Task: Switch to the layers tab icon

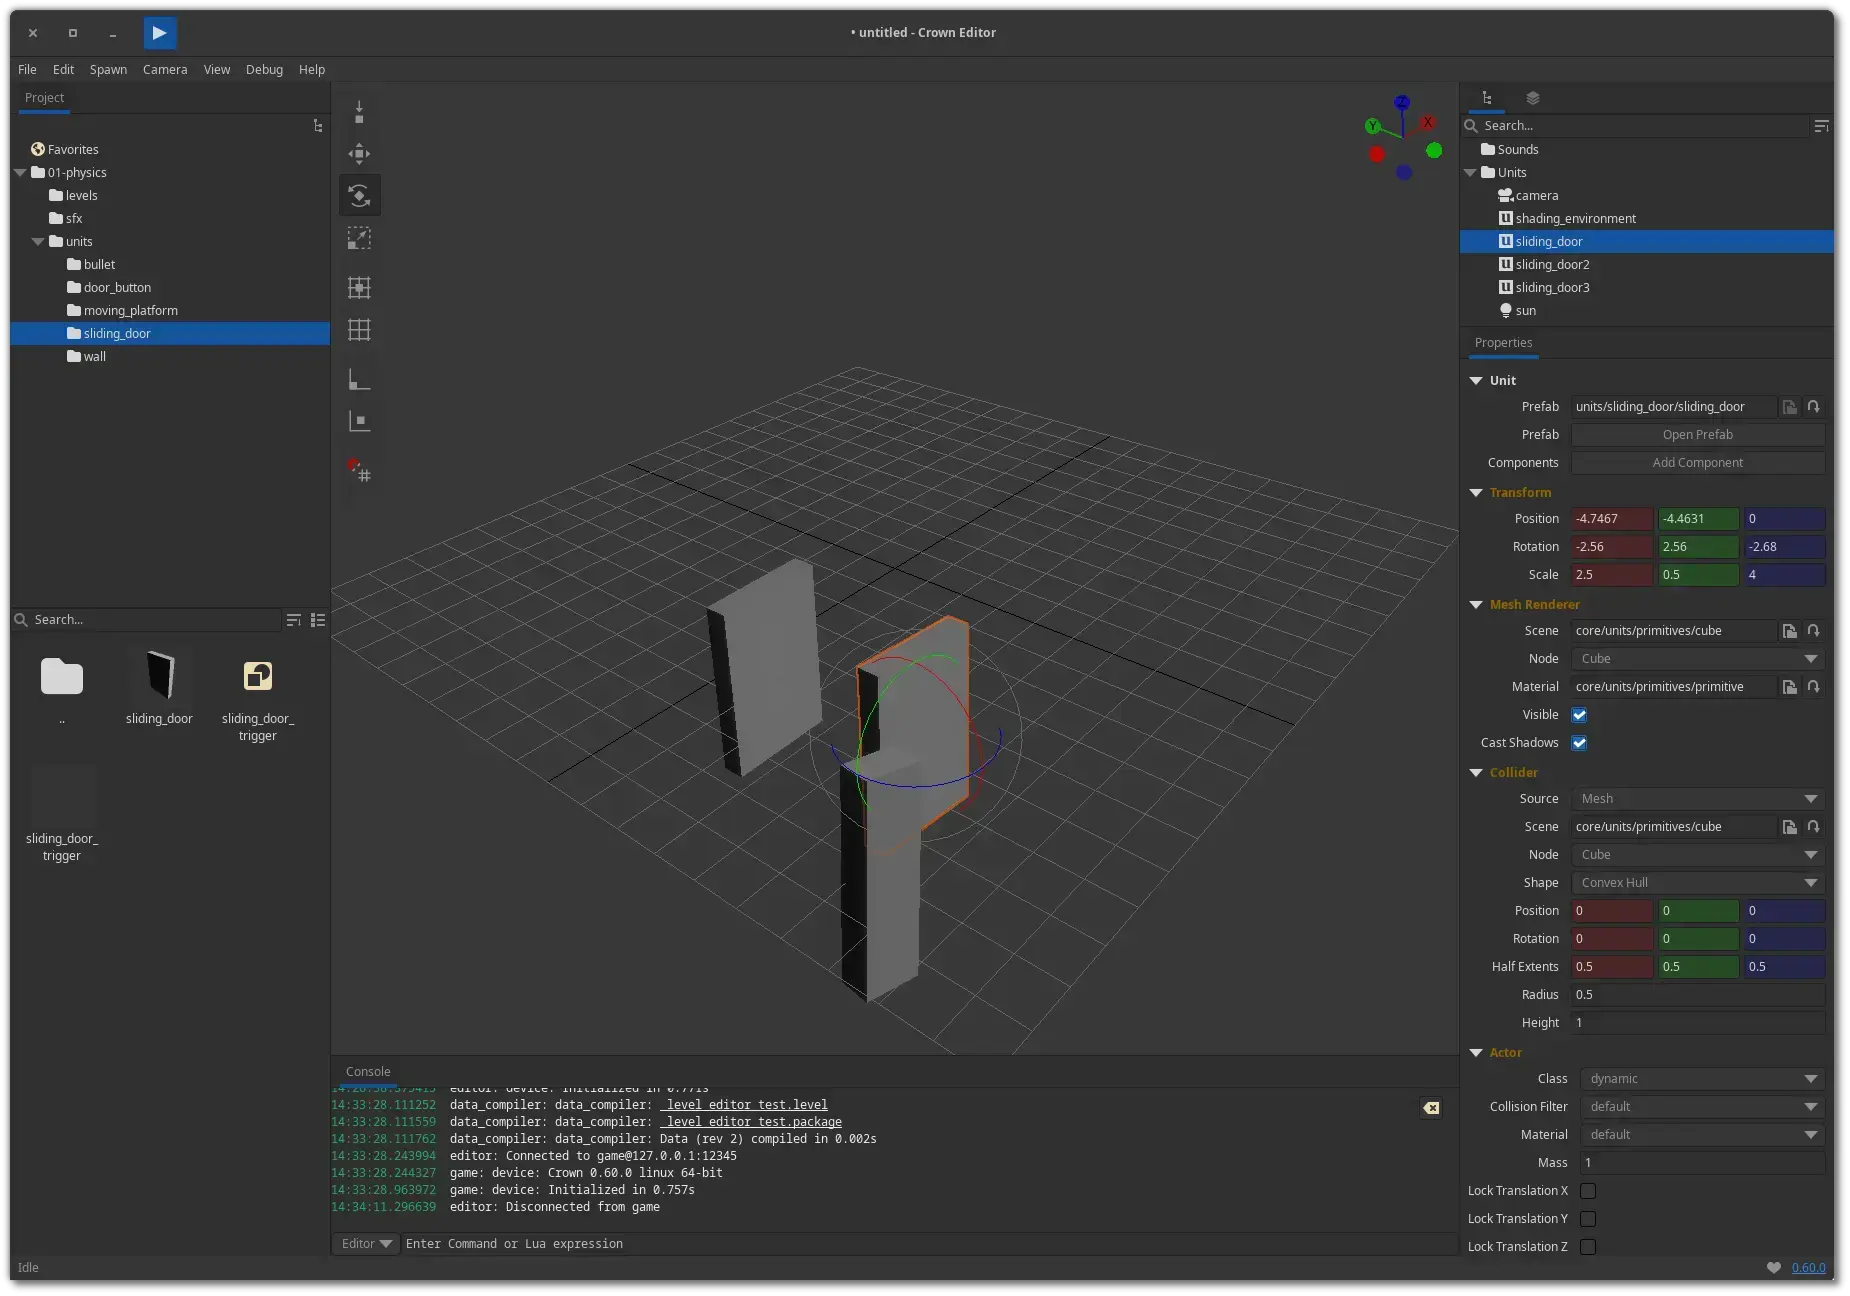Action: tap(1532, 98)
